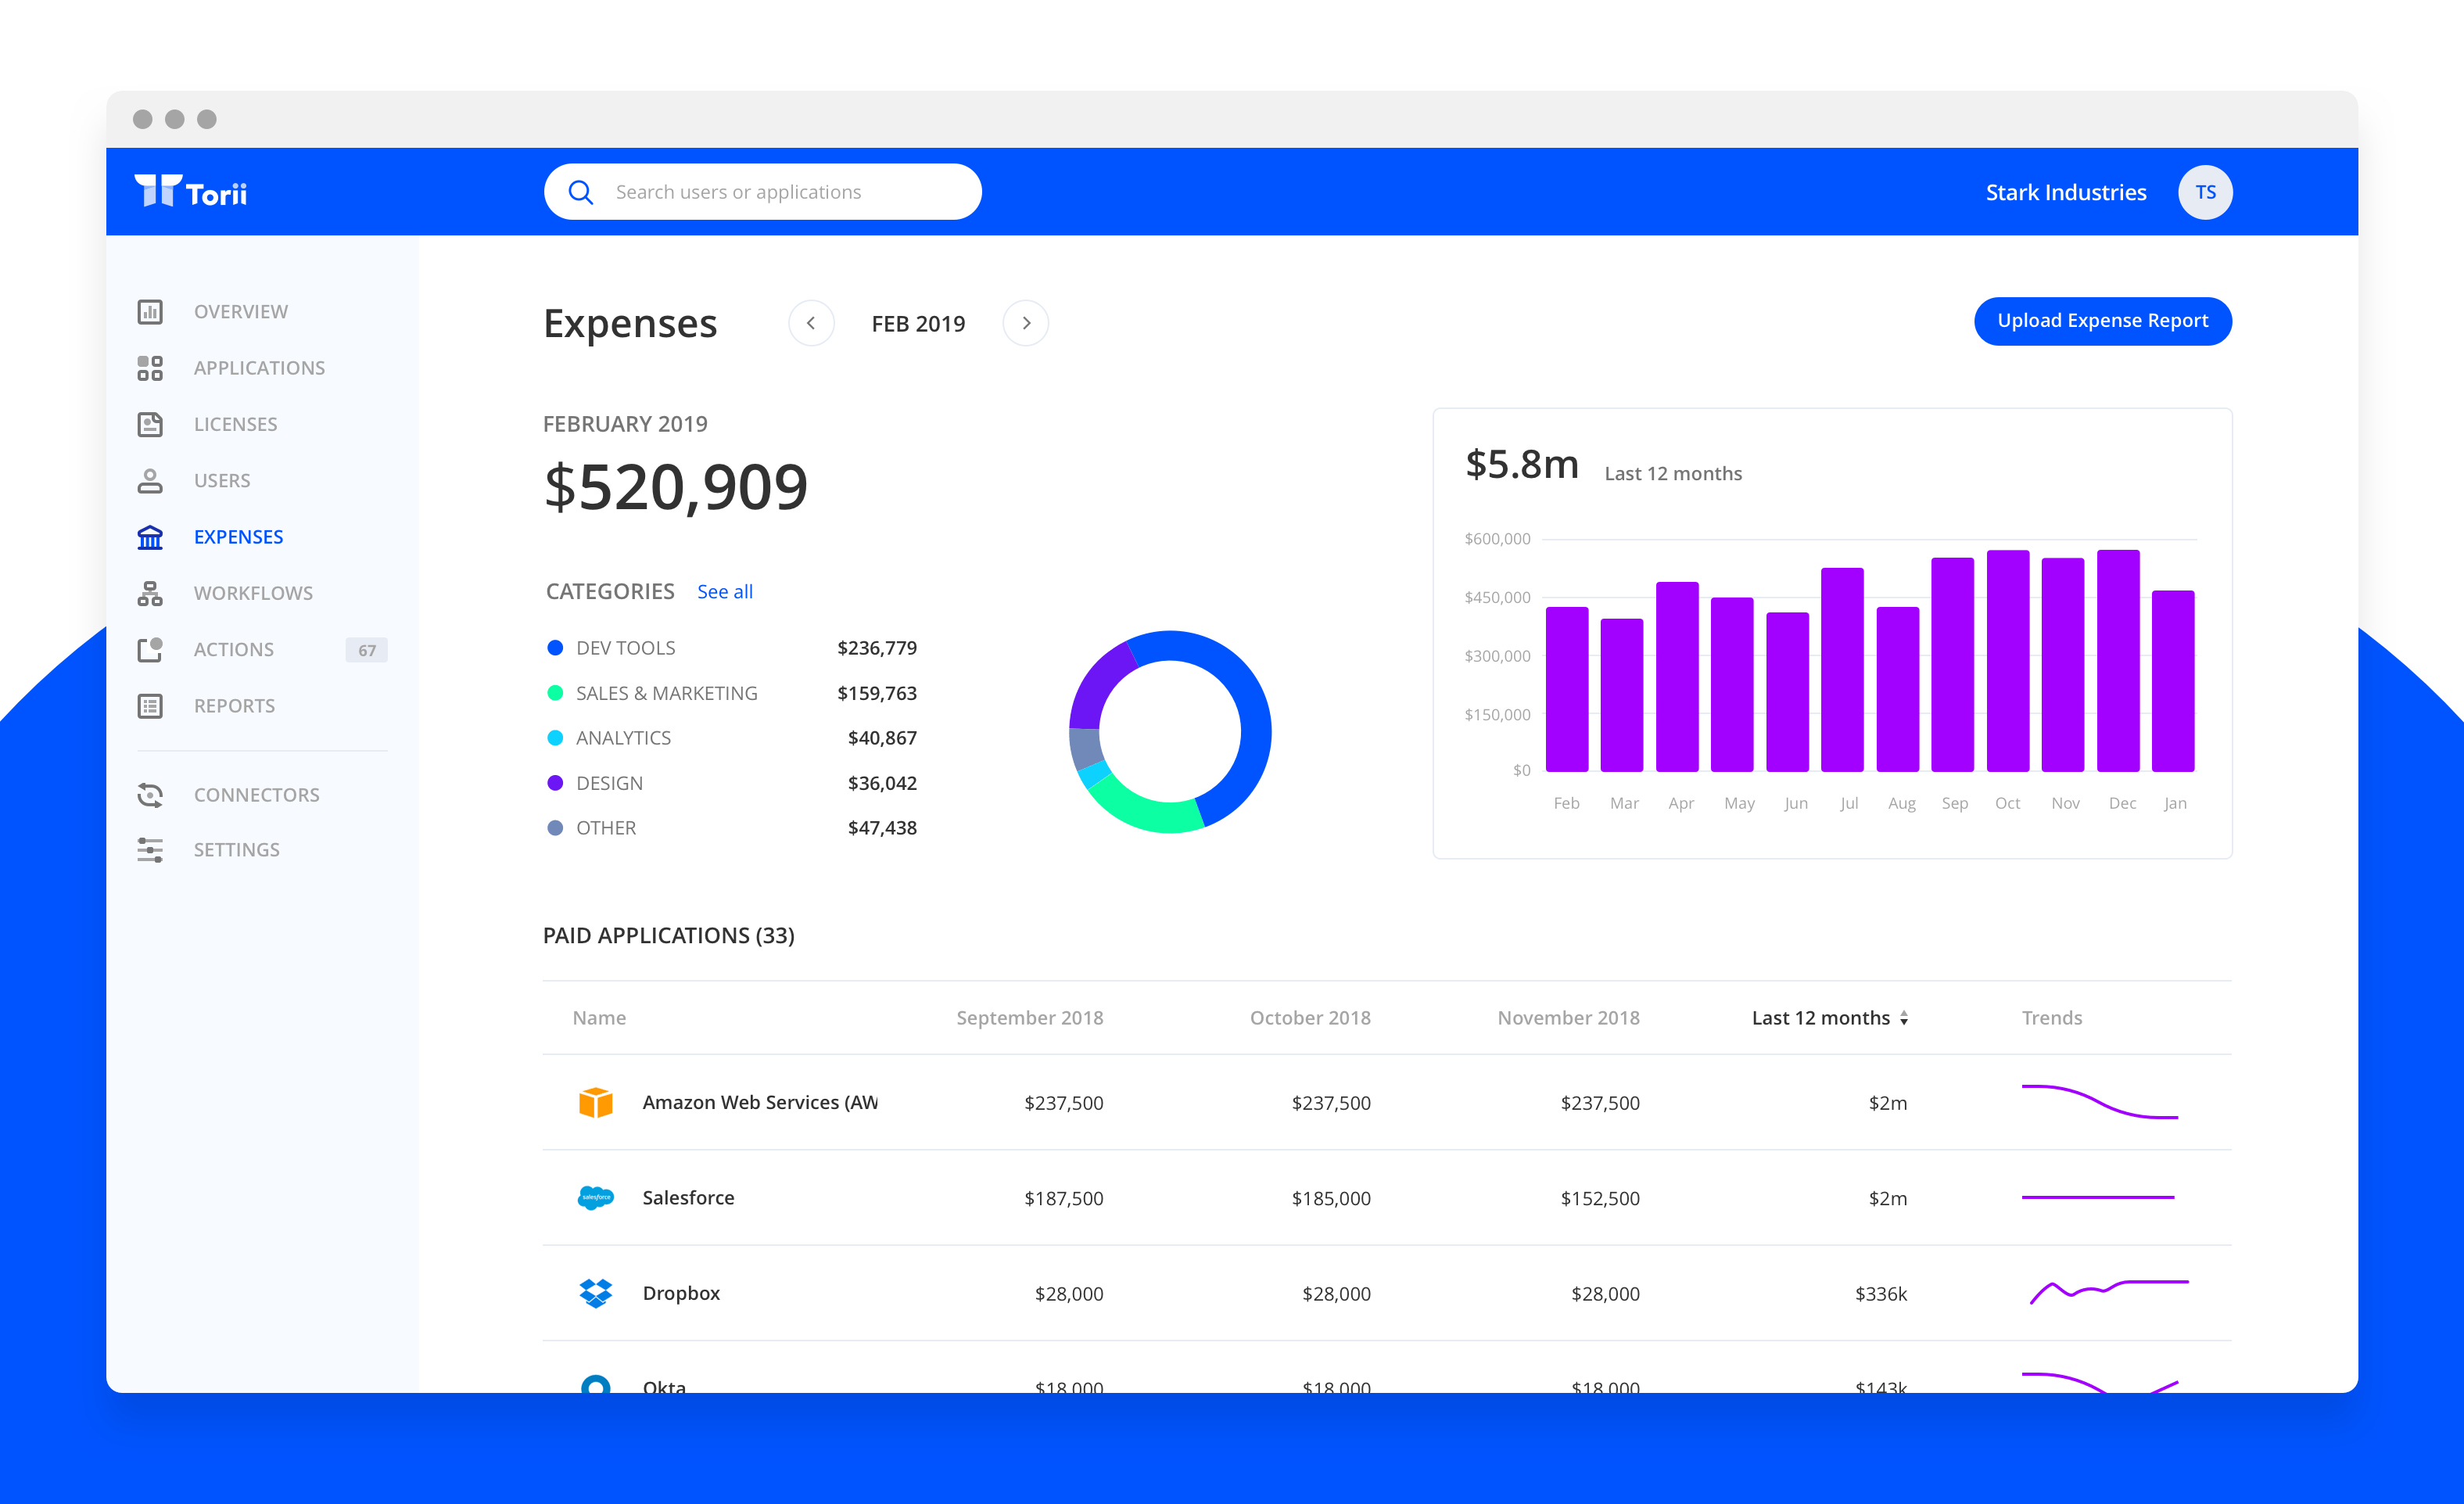Screen dimensions: 2464x1504
Task: Click the Settings sliders icon
Action: pyautogui.click(x=150, y=850)
